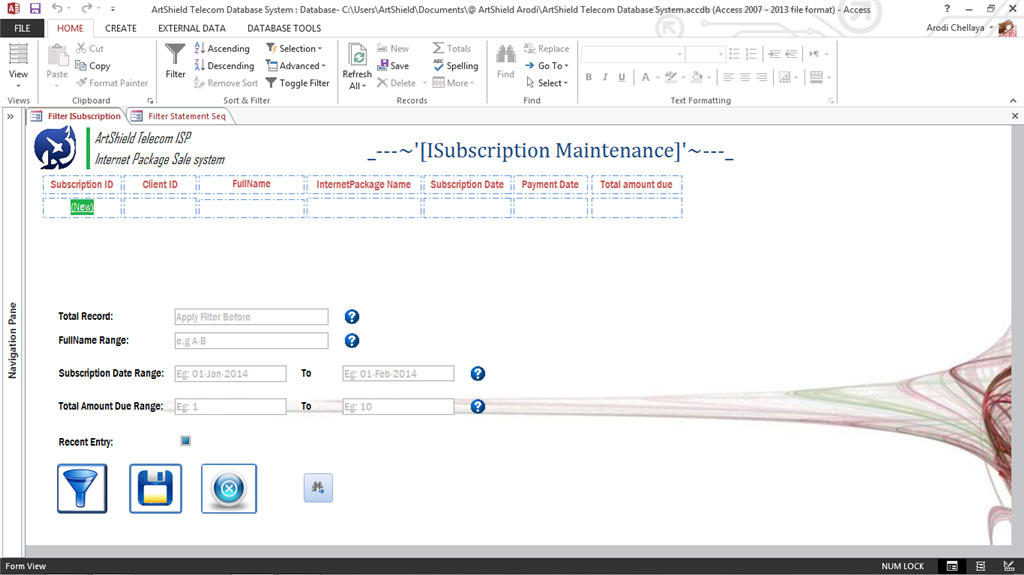
Task: Click the InternetPackage Name column header
Action: (364, 184)
